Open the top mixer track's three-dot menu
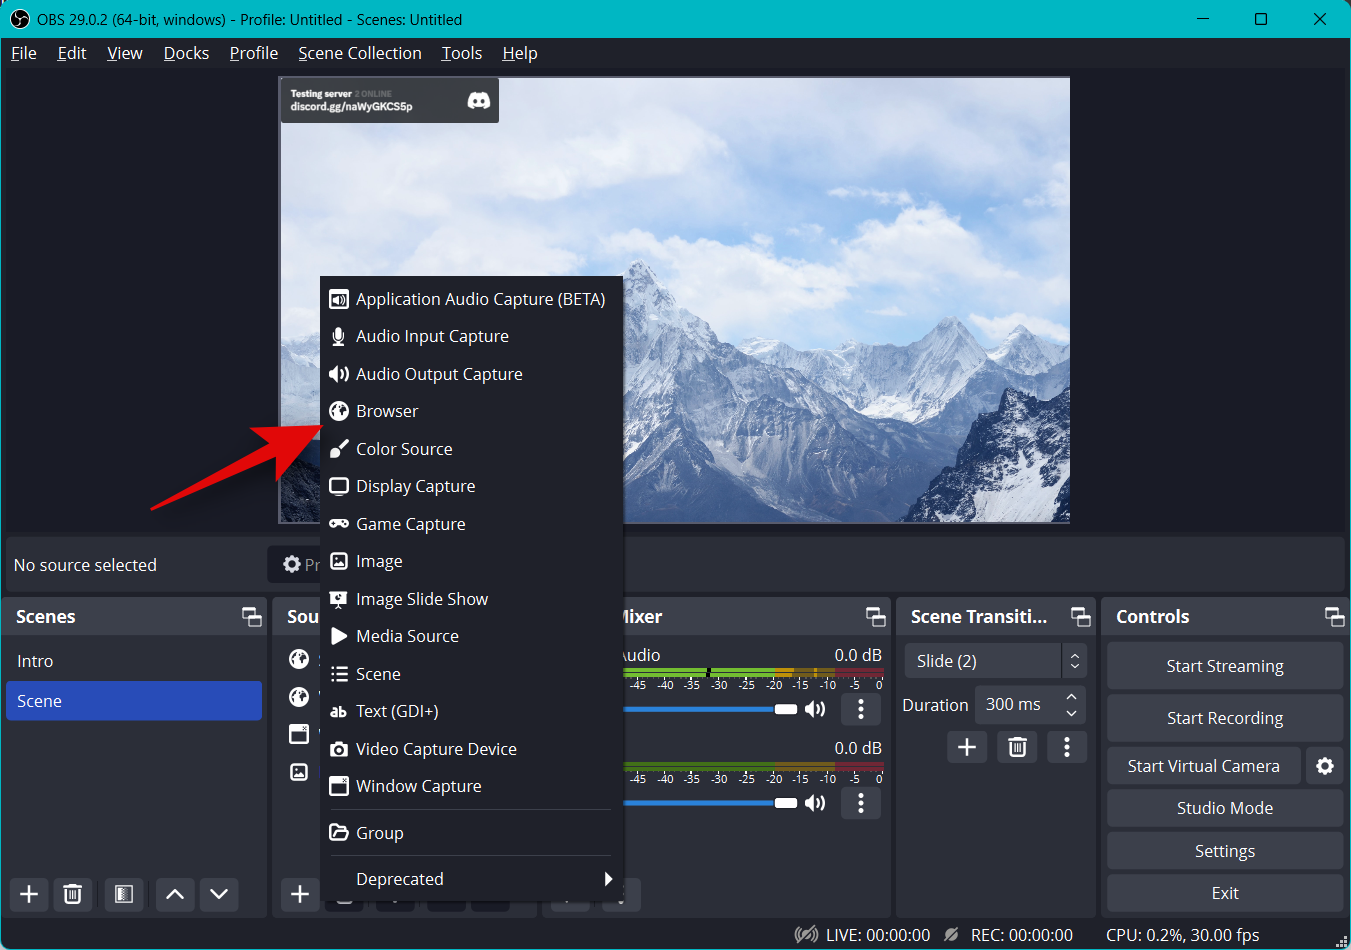Viewport: 1351px width, 950px height. [x=861, y=709]
